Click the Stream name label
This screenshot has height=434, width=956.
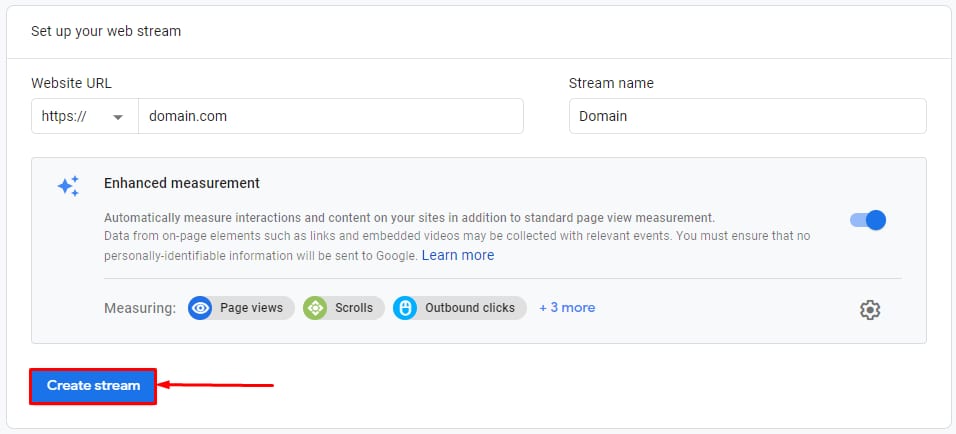(x=610, y=83)
